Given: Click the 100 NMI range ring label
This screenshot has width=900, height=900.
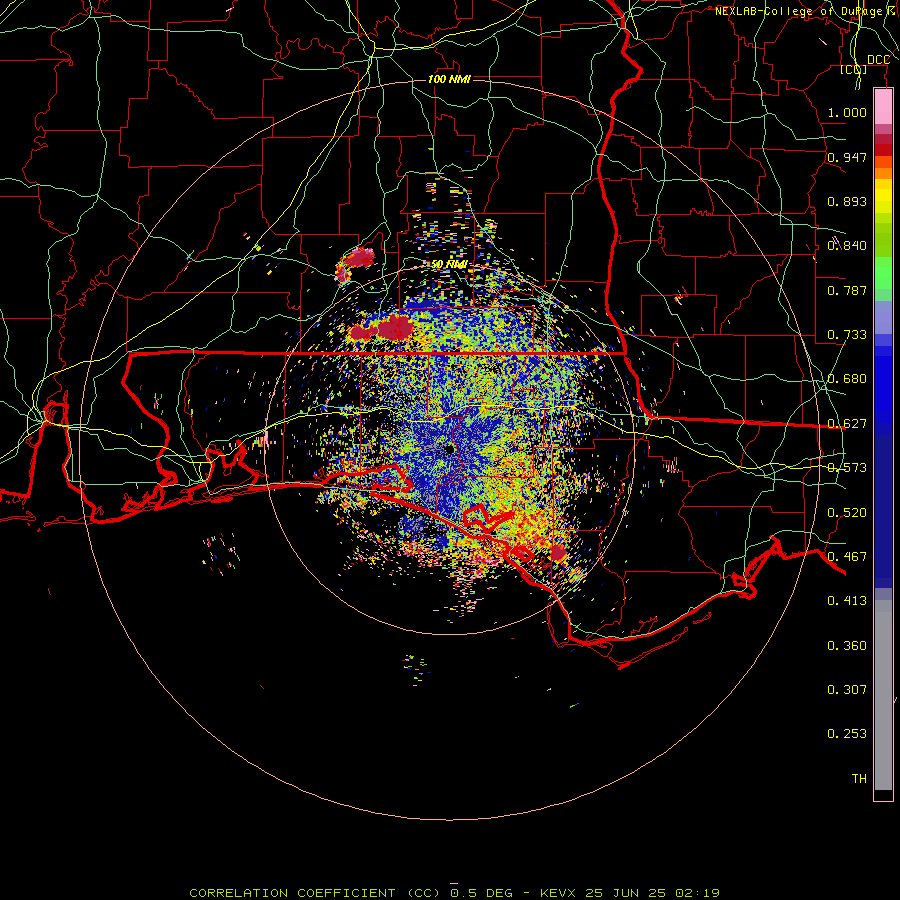Looking at the screenshot, I should pyautogui.click(x=449, y=79).
